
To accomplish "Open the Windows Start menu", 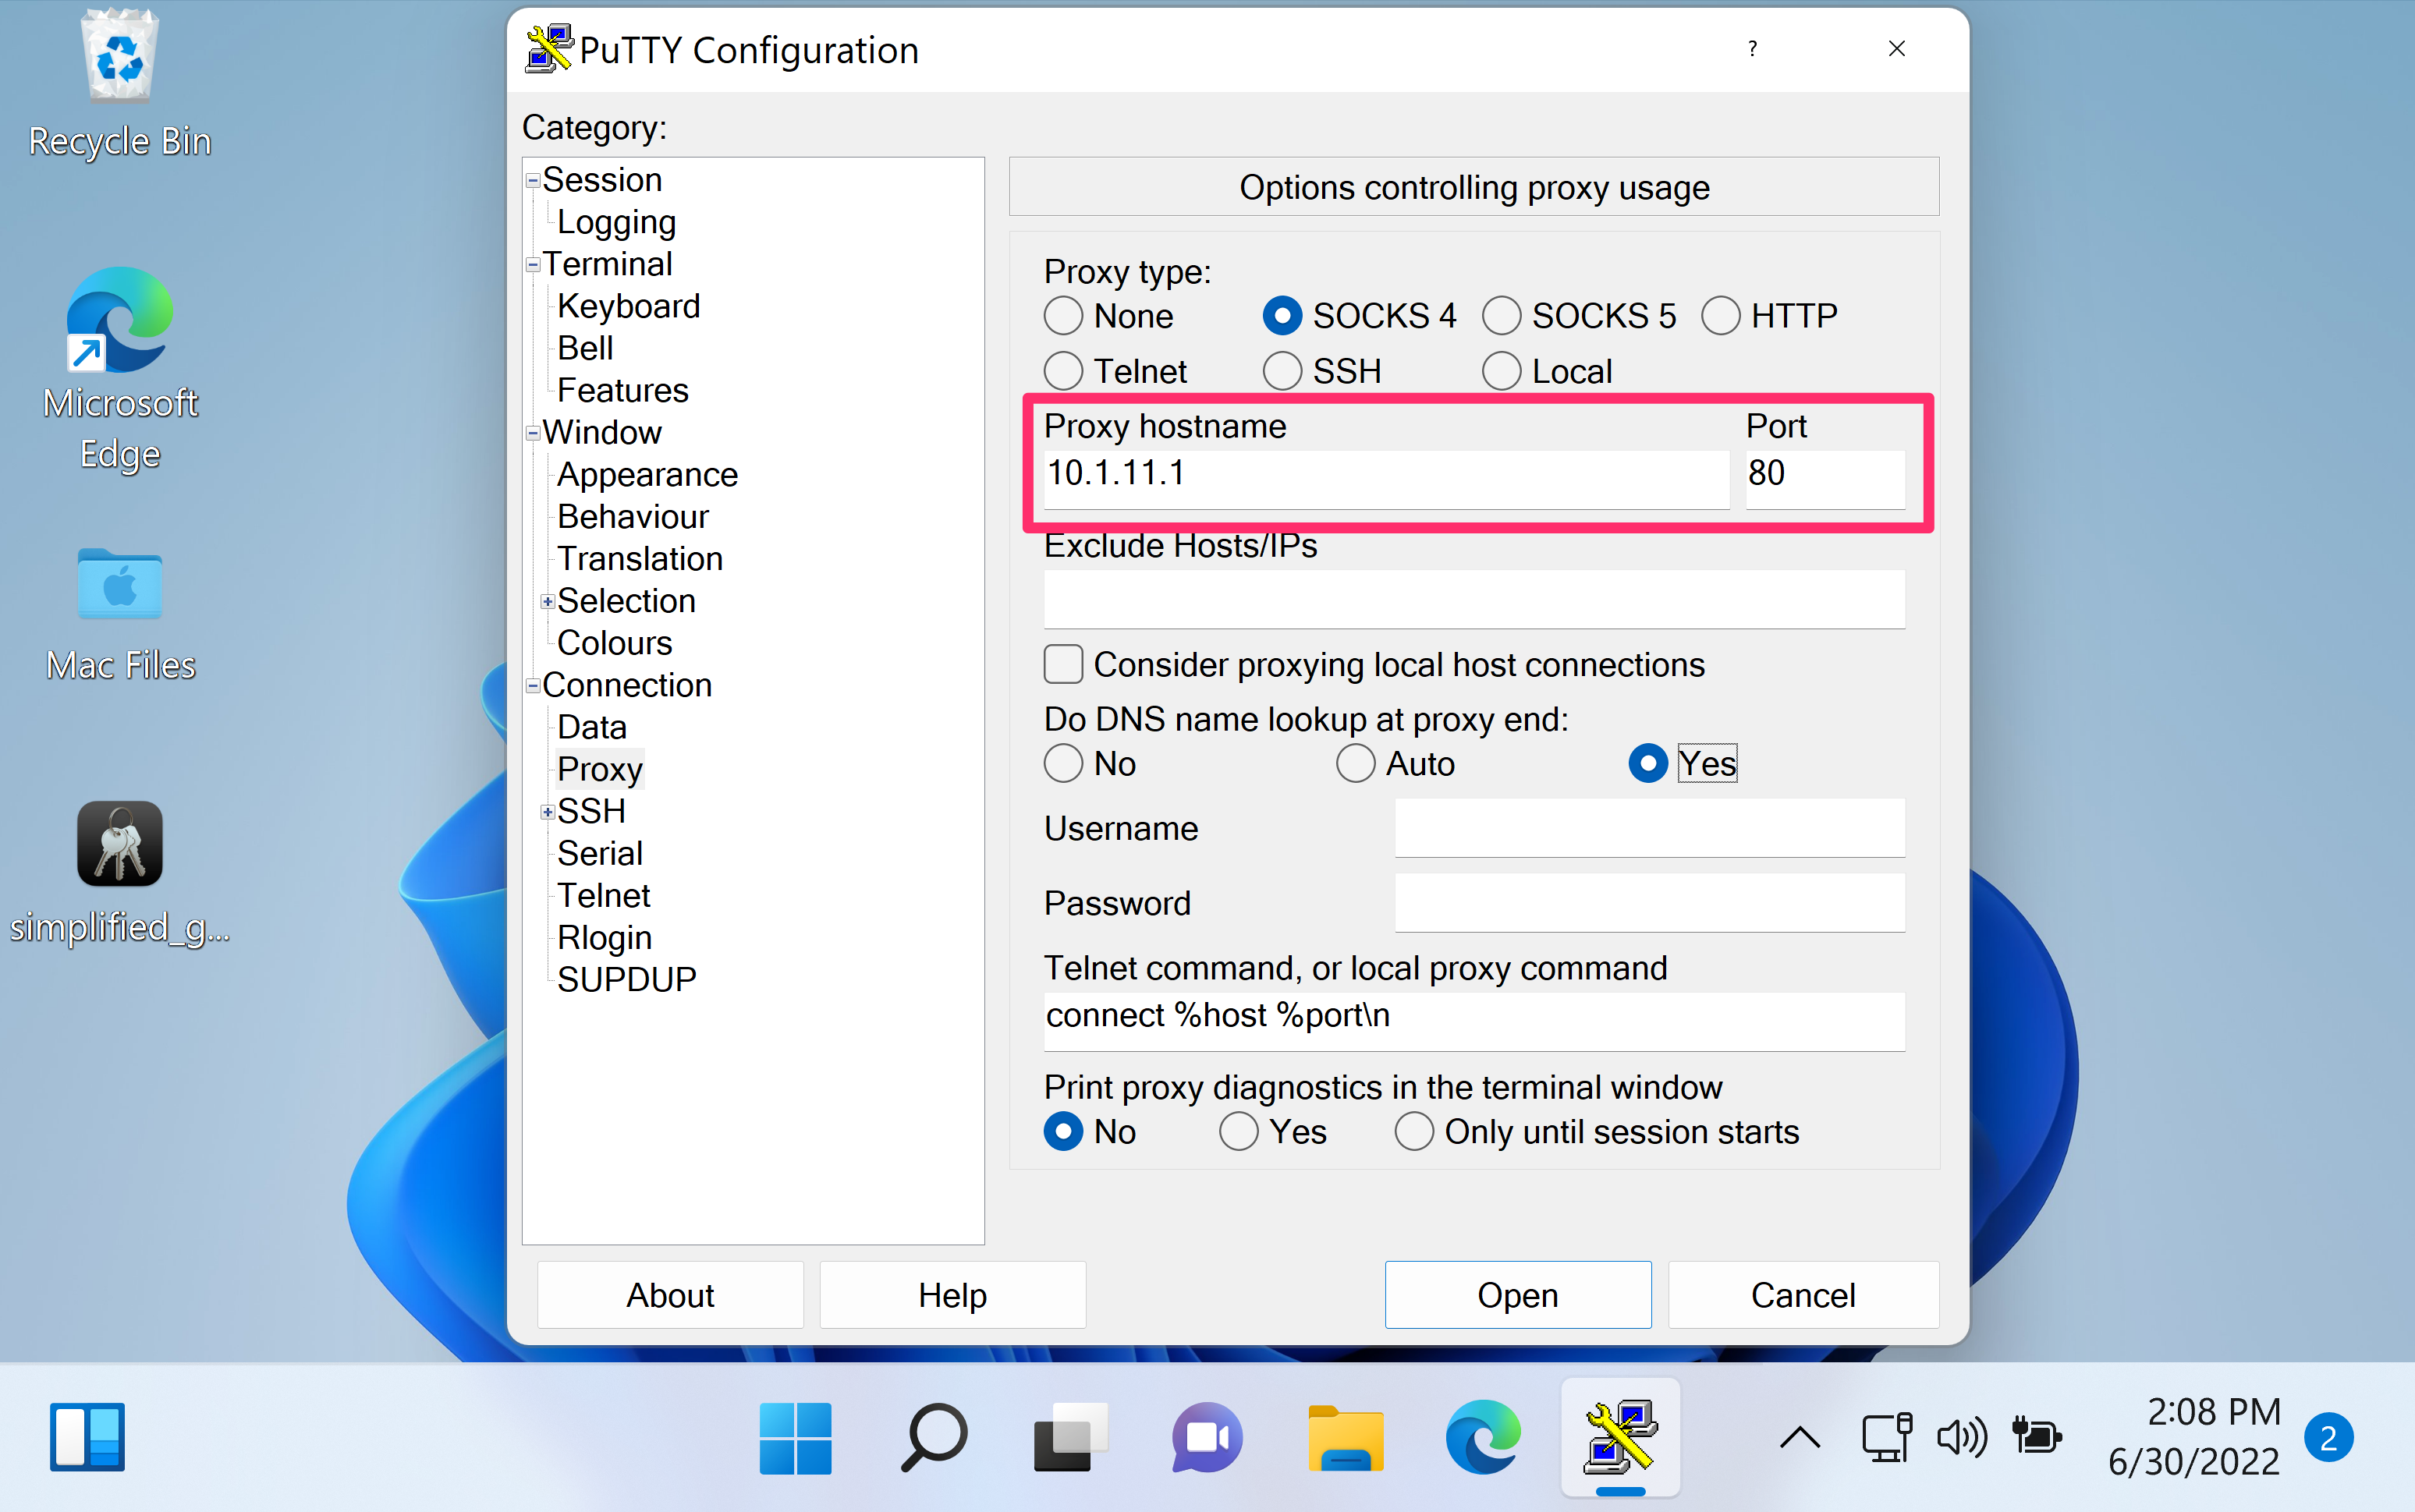I will point(795,1437).
